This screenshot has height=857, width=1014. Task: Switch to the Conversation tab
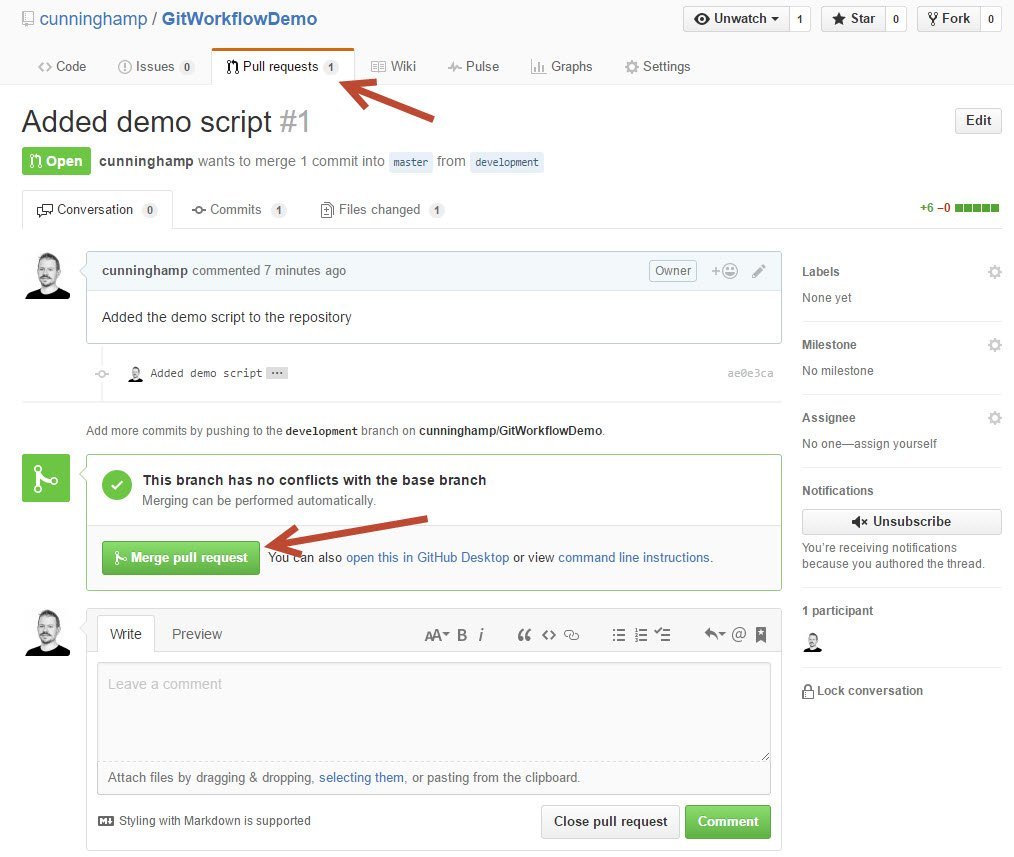click(x=97, y=210)
